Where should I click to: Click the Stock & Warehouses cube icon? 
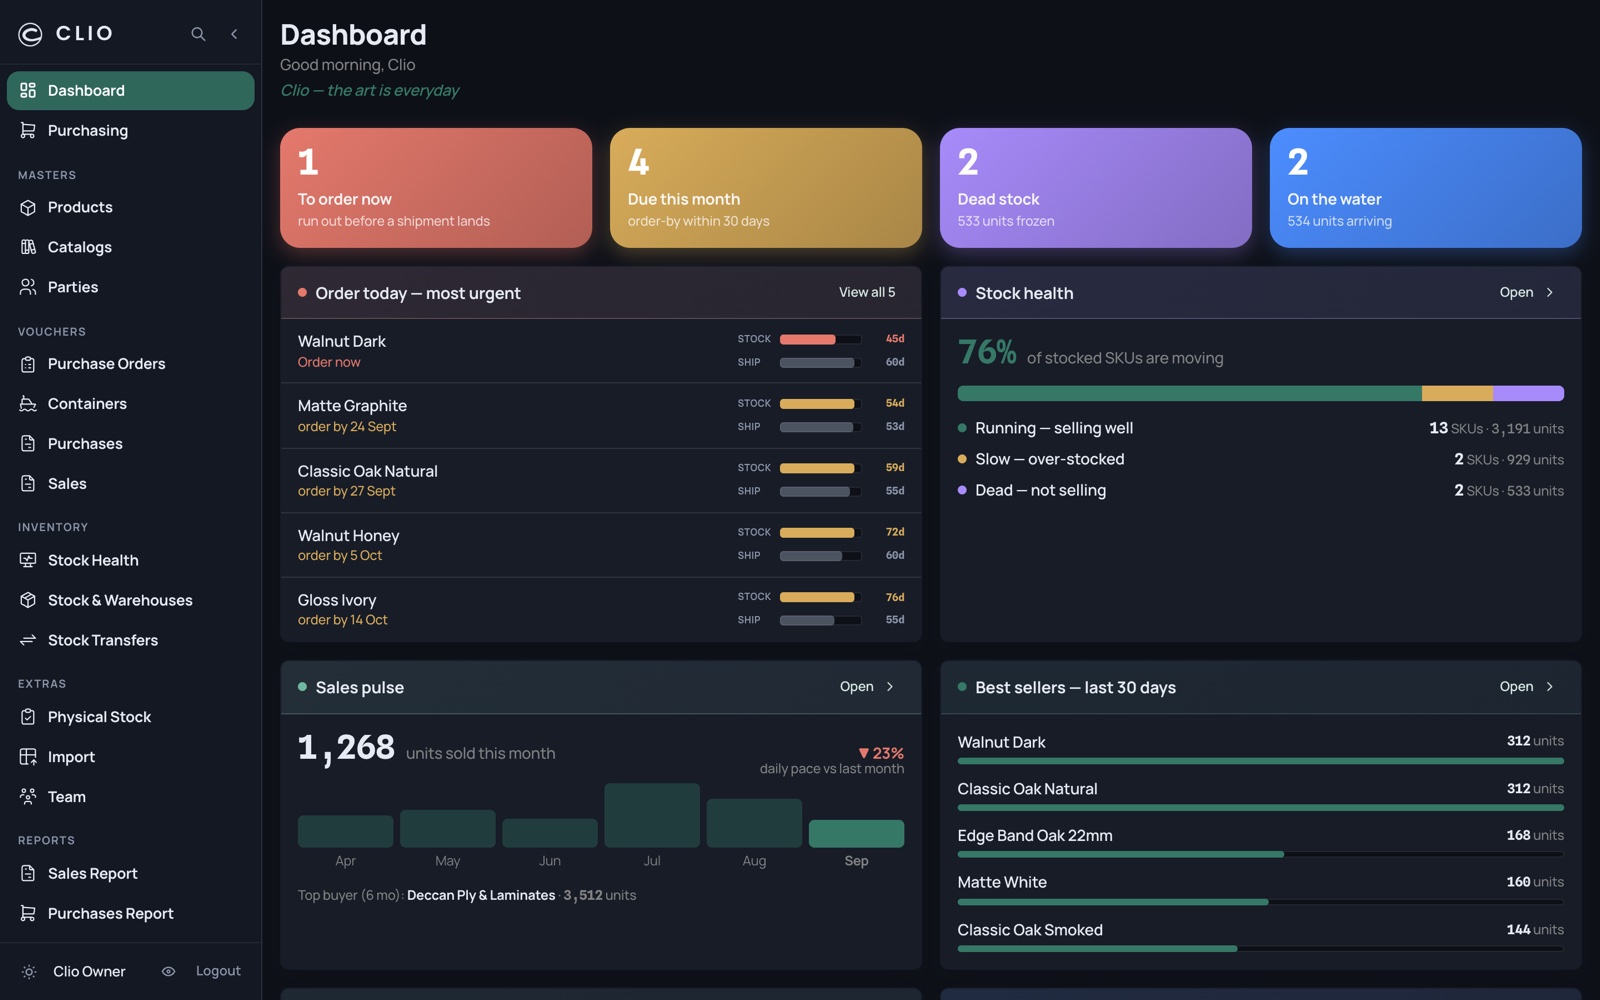tap(28, 600)
